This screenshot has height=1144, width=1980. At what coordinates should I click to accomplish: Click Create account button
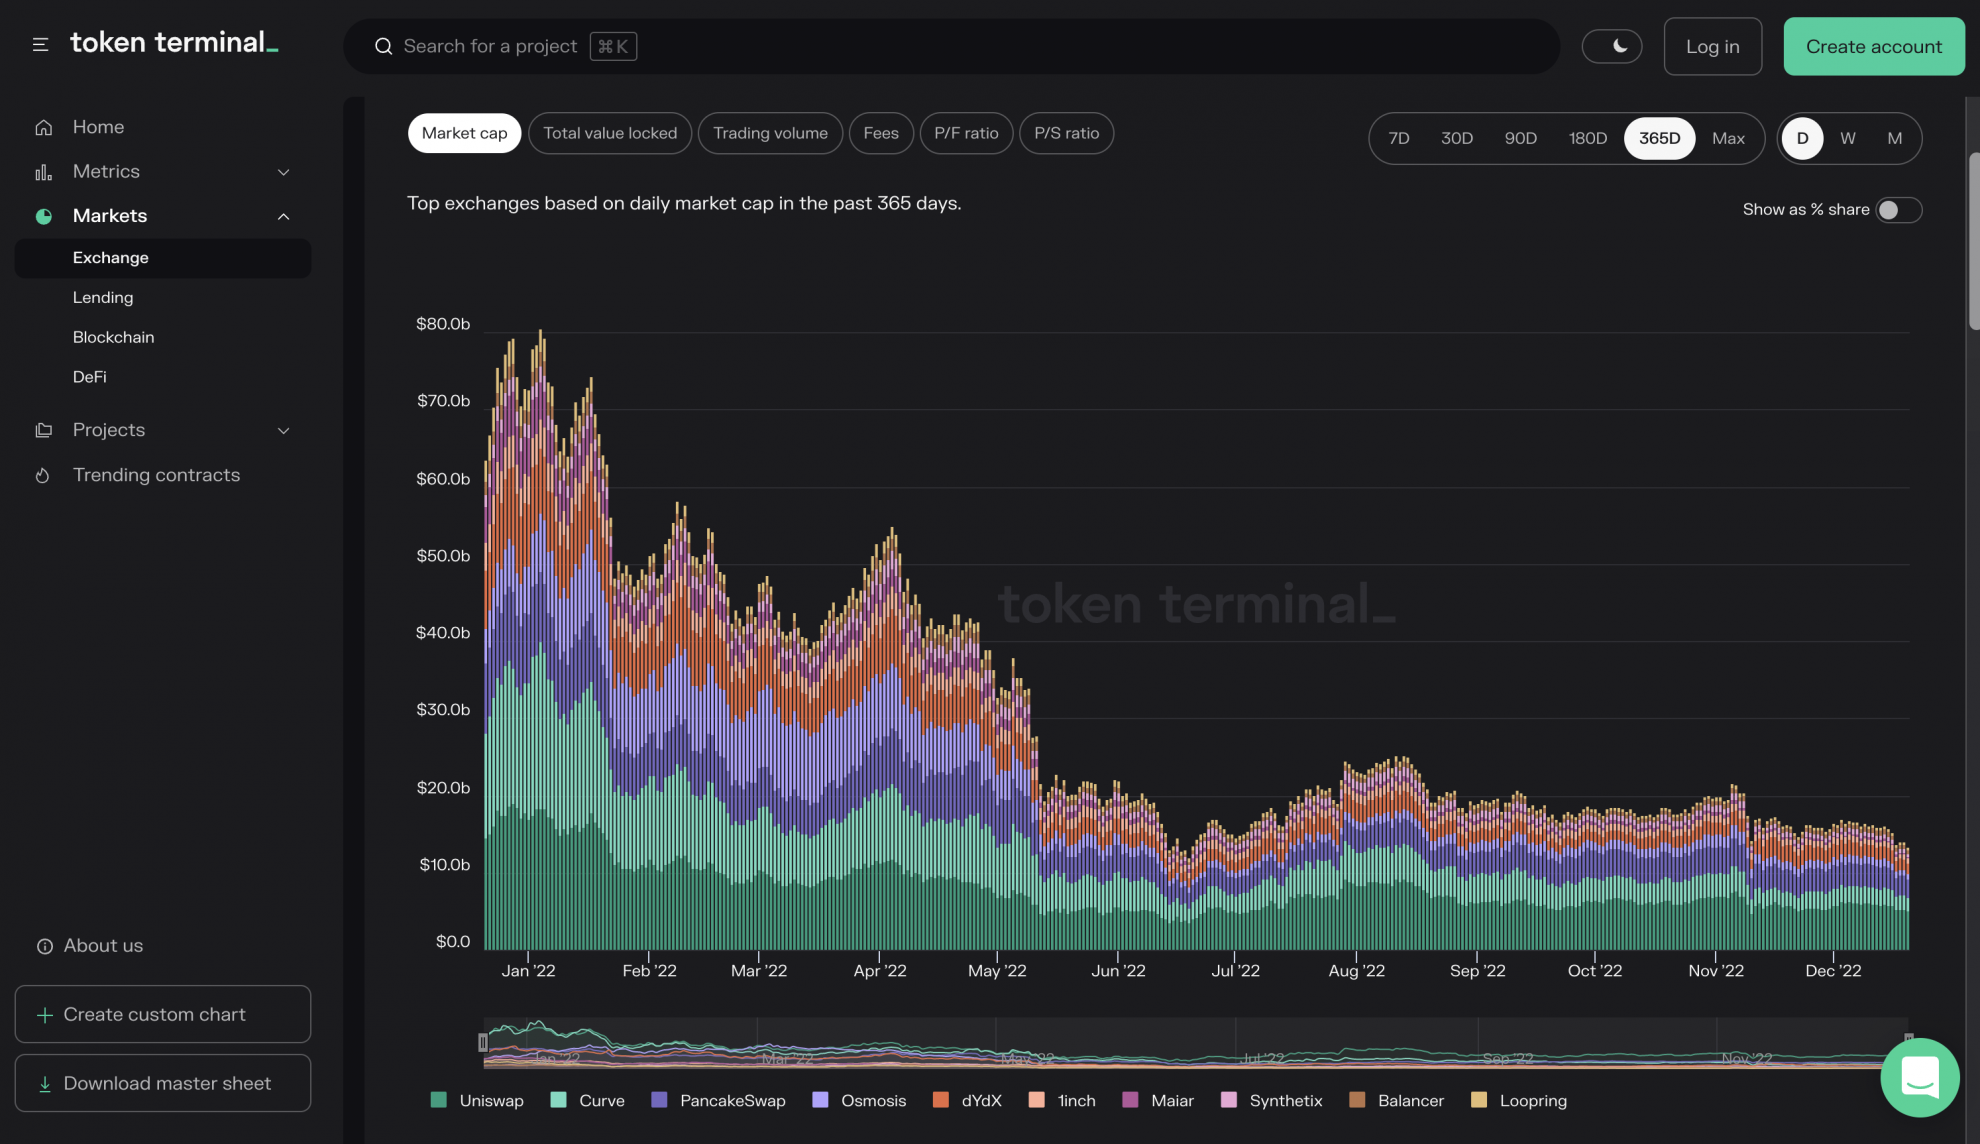(x=1873, y=46)
